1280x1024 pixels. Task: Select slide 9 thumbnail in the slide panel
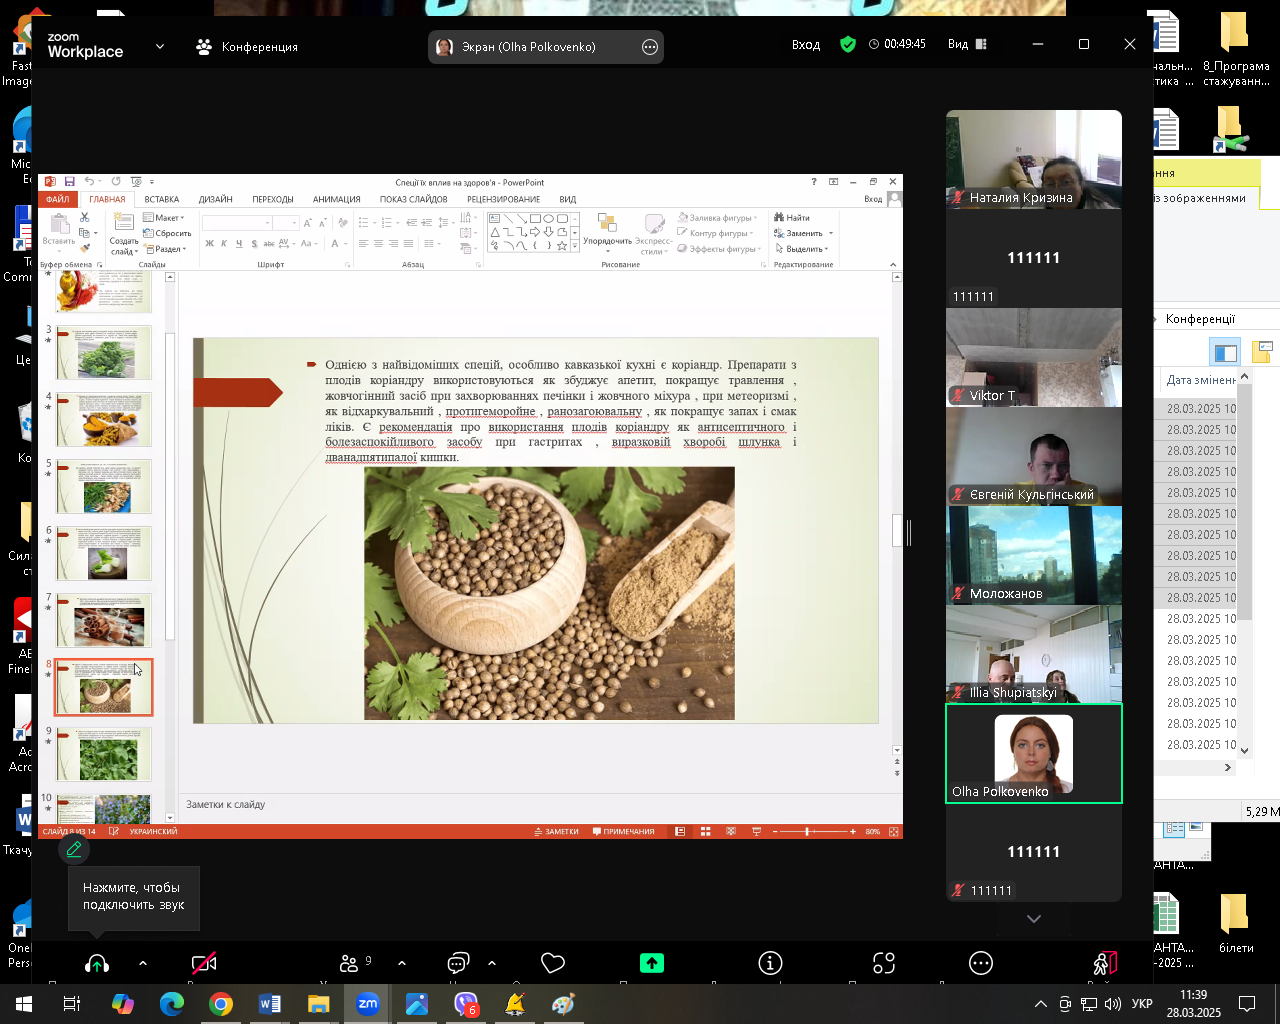pyautogui.click(x=104, y=753)
